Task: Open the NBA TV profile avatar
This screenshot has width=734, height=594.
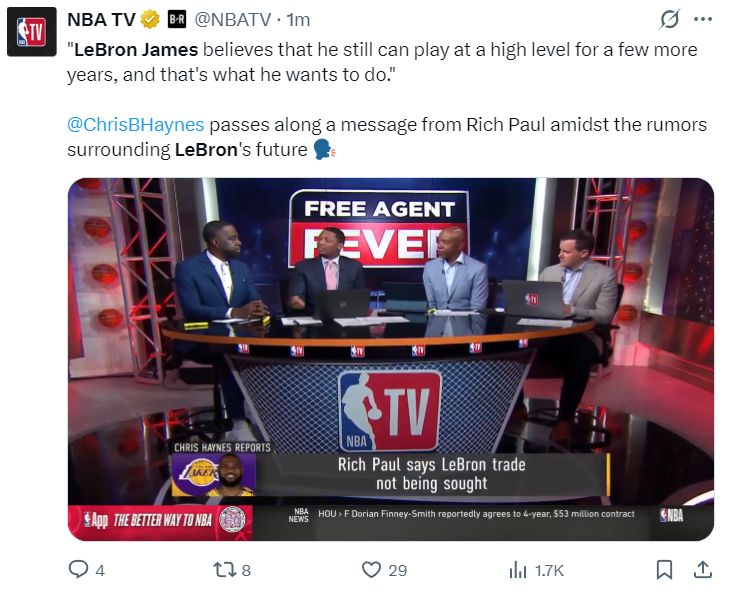Action: tap(32, 32)
